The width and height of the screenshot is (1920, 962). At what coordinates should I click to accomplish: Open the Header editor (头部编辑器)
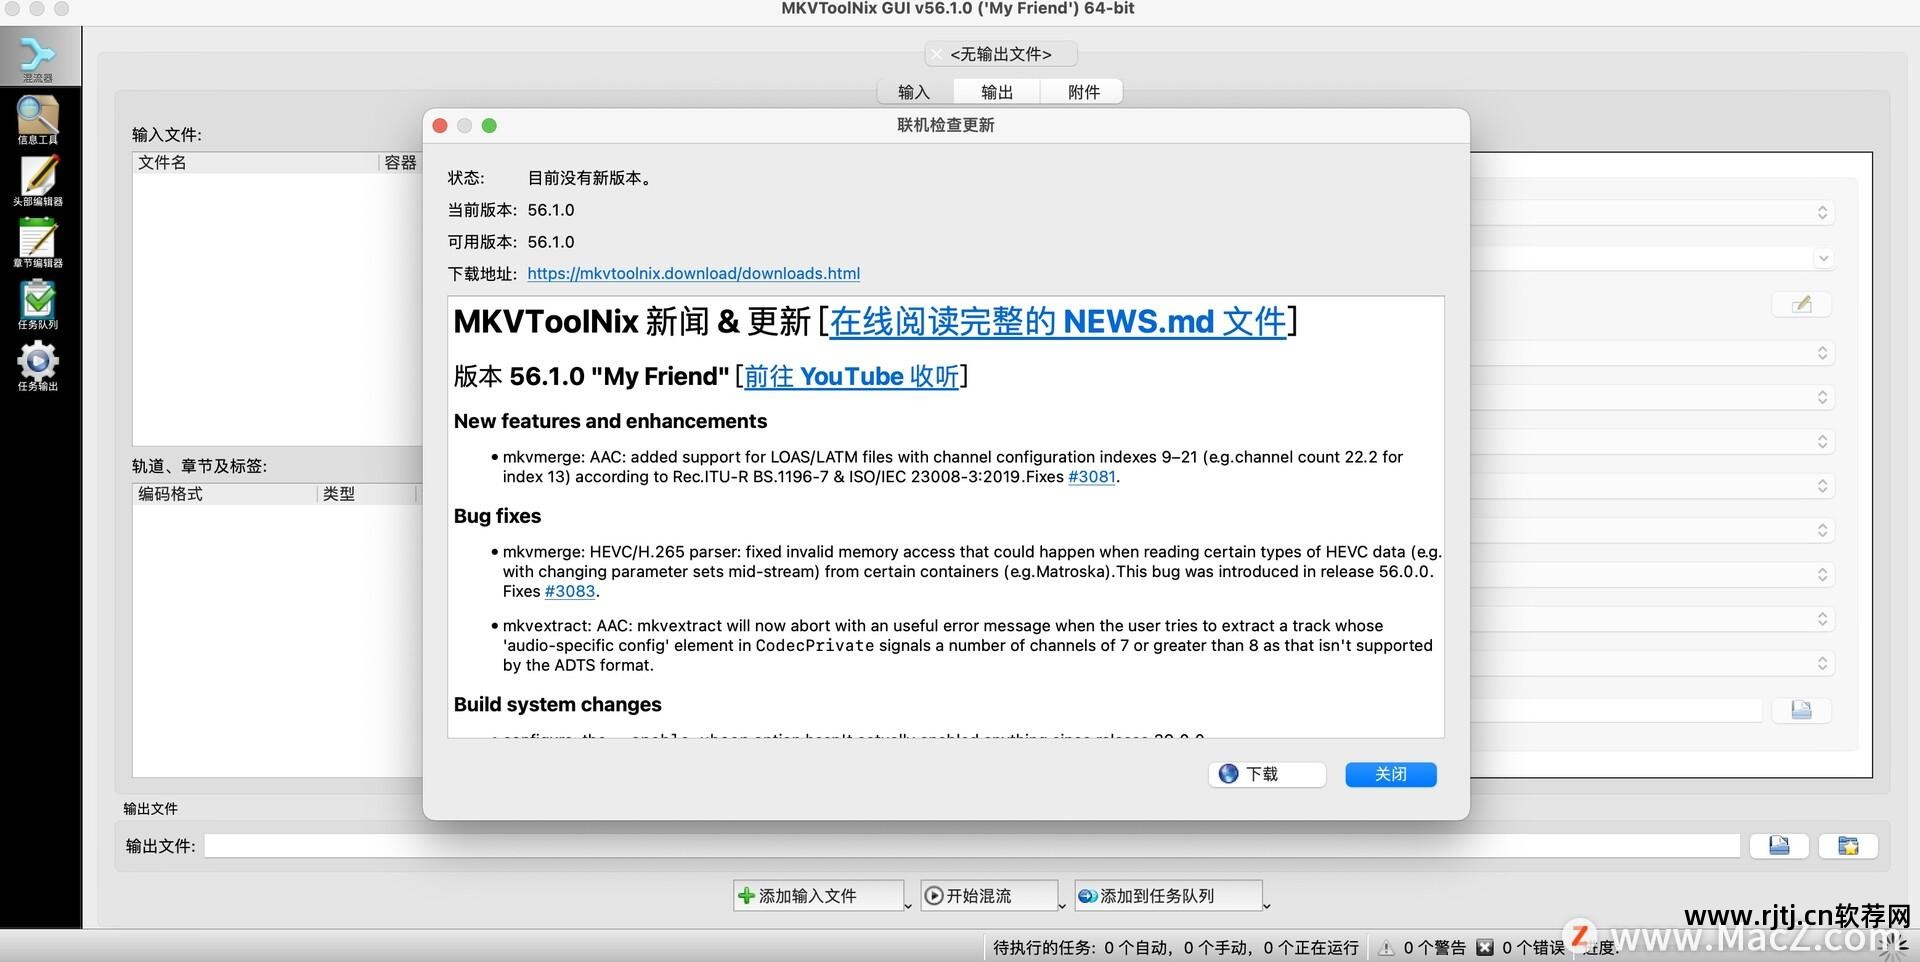coord(38,181)
